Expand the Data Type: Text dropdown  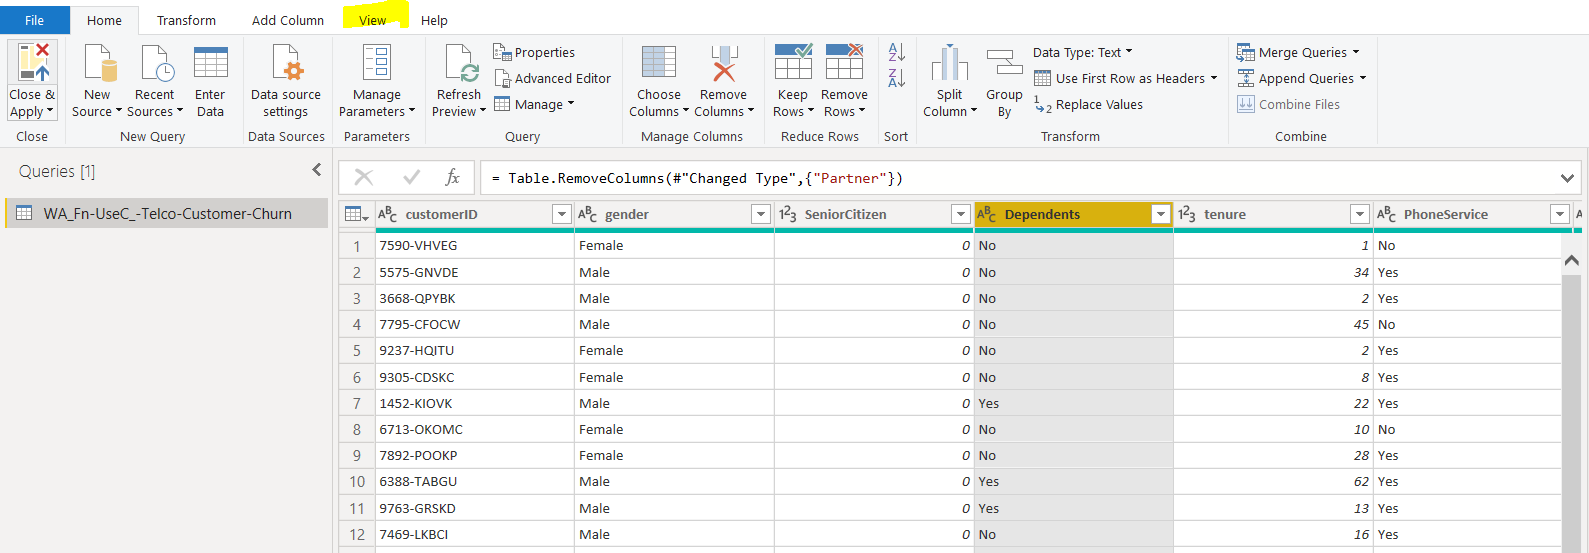pos(1082,52)
